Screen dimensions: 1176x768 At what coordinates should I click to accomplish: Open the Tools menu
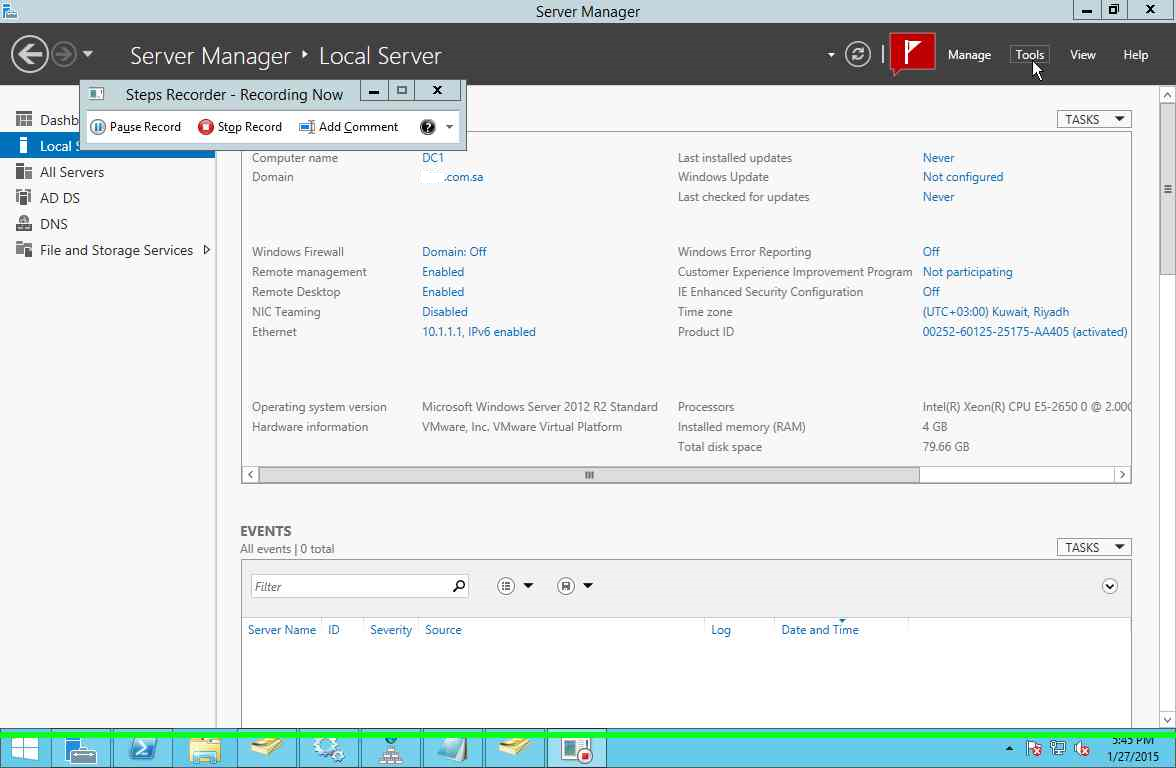tap(1028, 55)
